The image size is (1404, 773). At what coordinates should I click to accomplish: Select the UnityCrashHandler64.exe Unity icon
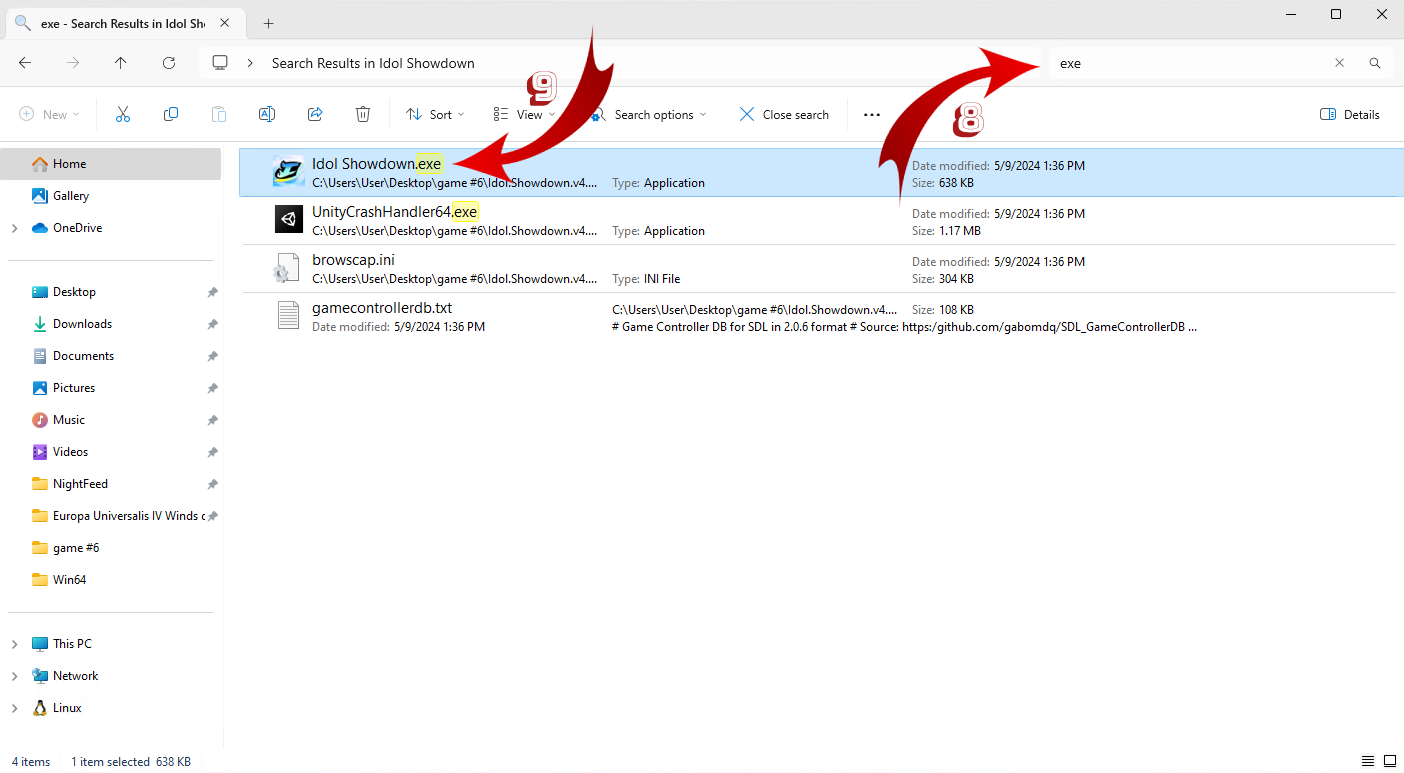click(x=289, y=219)
